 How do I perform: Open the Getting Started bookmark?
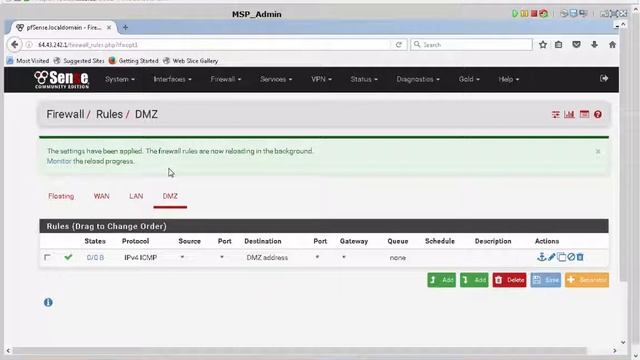pos(133,61)
